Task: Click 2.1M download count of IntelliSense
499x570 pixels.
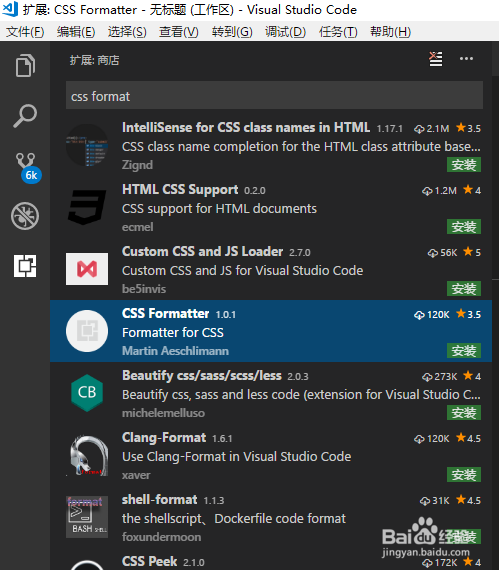Action: [x=432, y=128]
